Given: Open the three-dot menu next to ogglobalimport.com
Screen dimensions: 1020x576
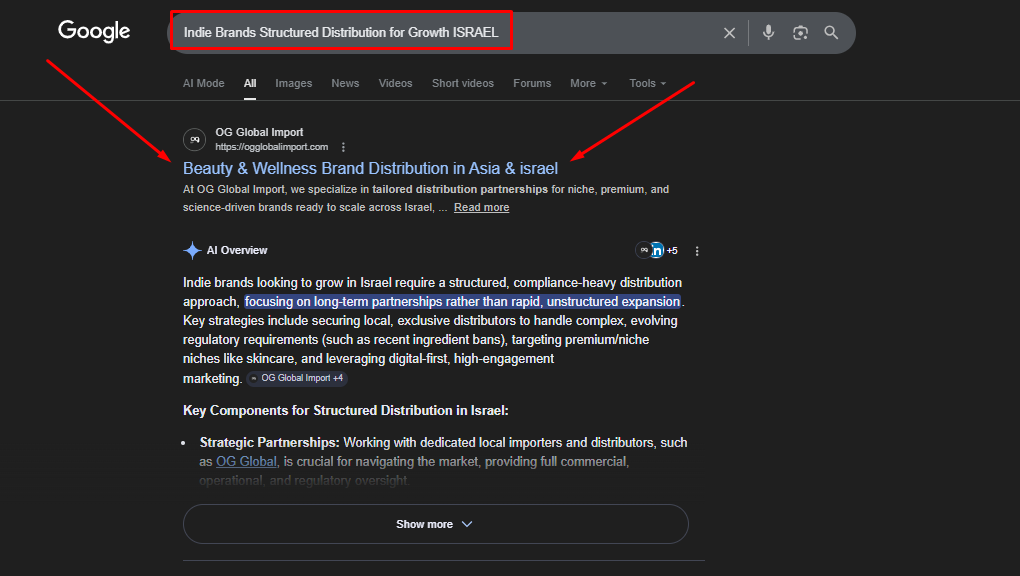Looking at the screenshot, I should pyautogui.click(x=343, y=146).
